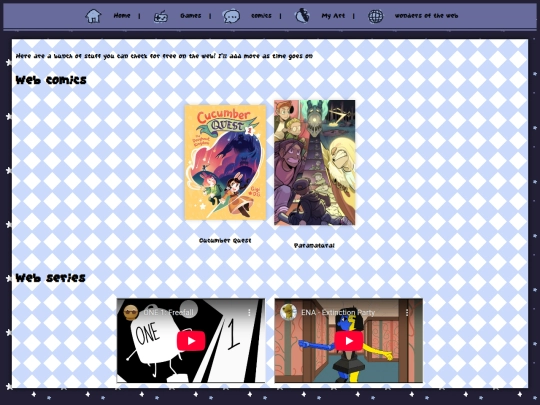Open ONE 1: Freefall video title link

168,312
